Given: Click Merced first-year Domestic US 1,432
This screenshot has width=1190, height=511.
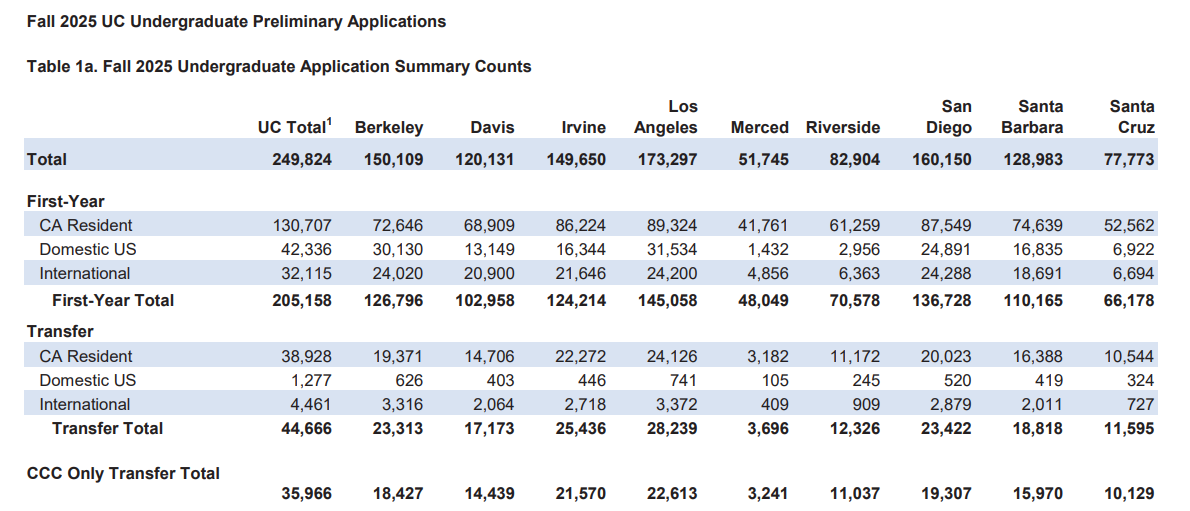Looking at the screenshot, I should [x=769, y=249].
